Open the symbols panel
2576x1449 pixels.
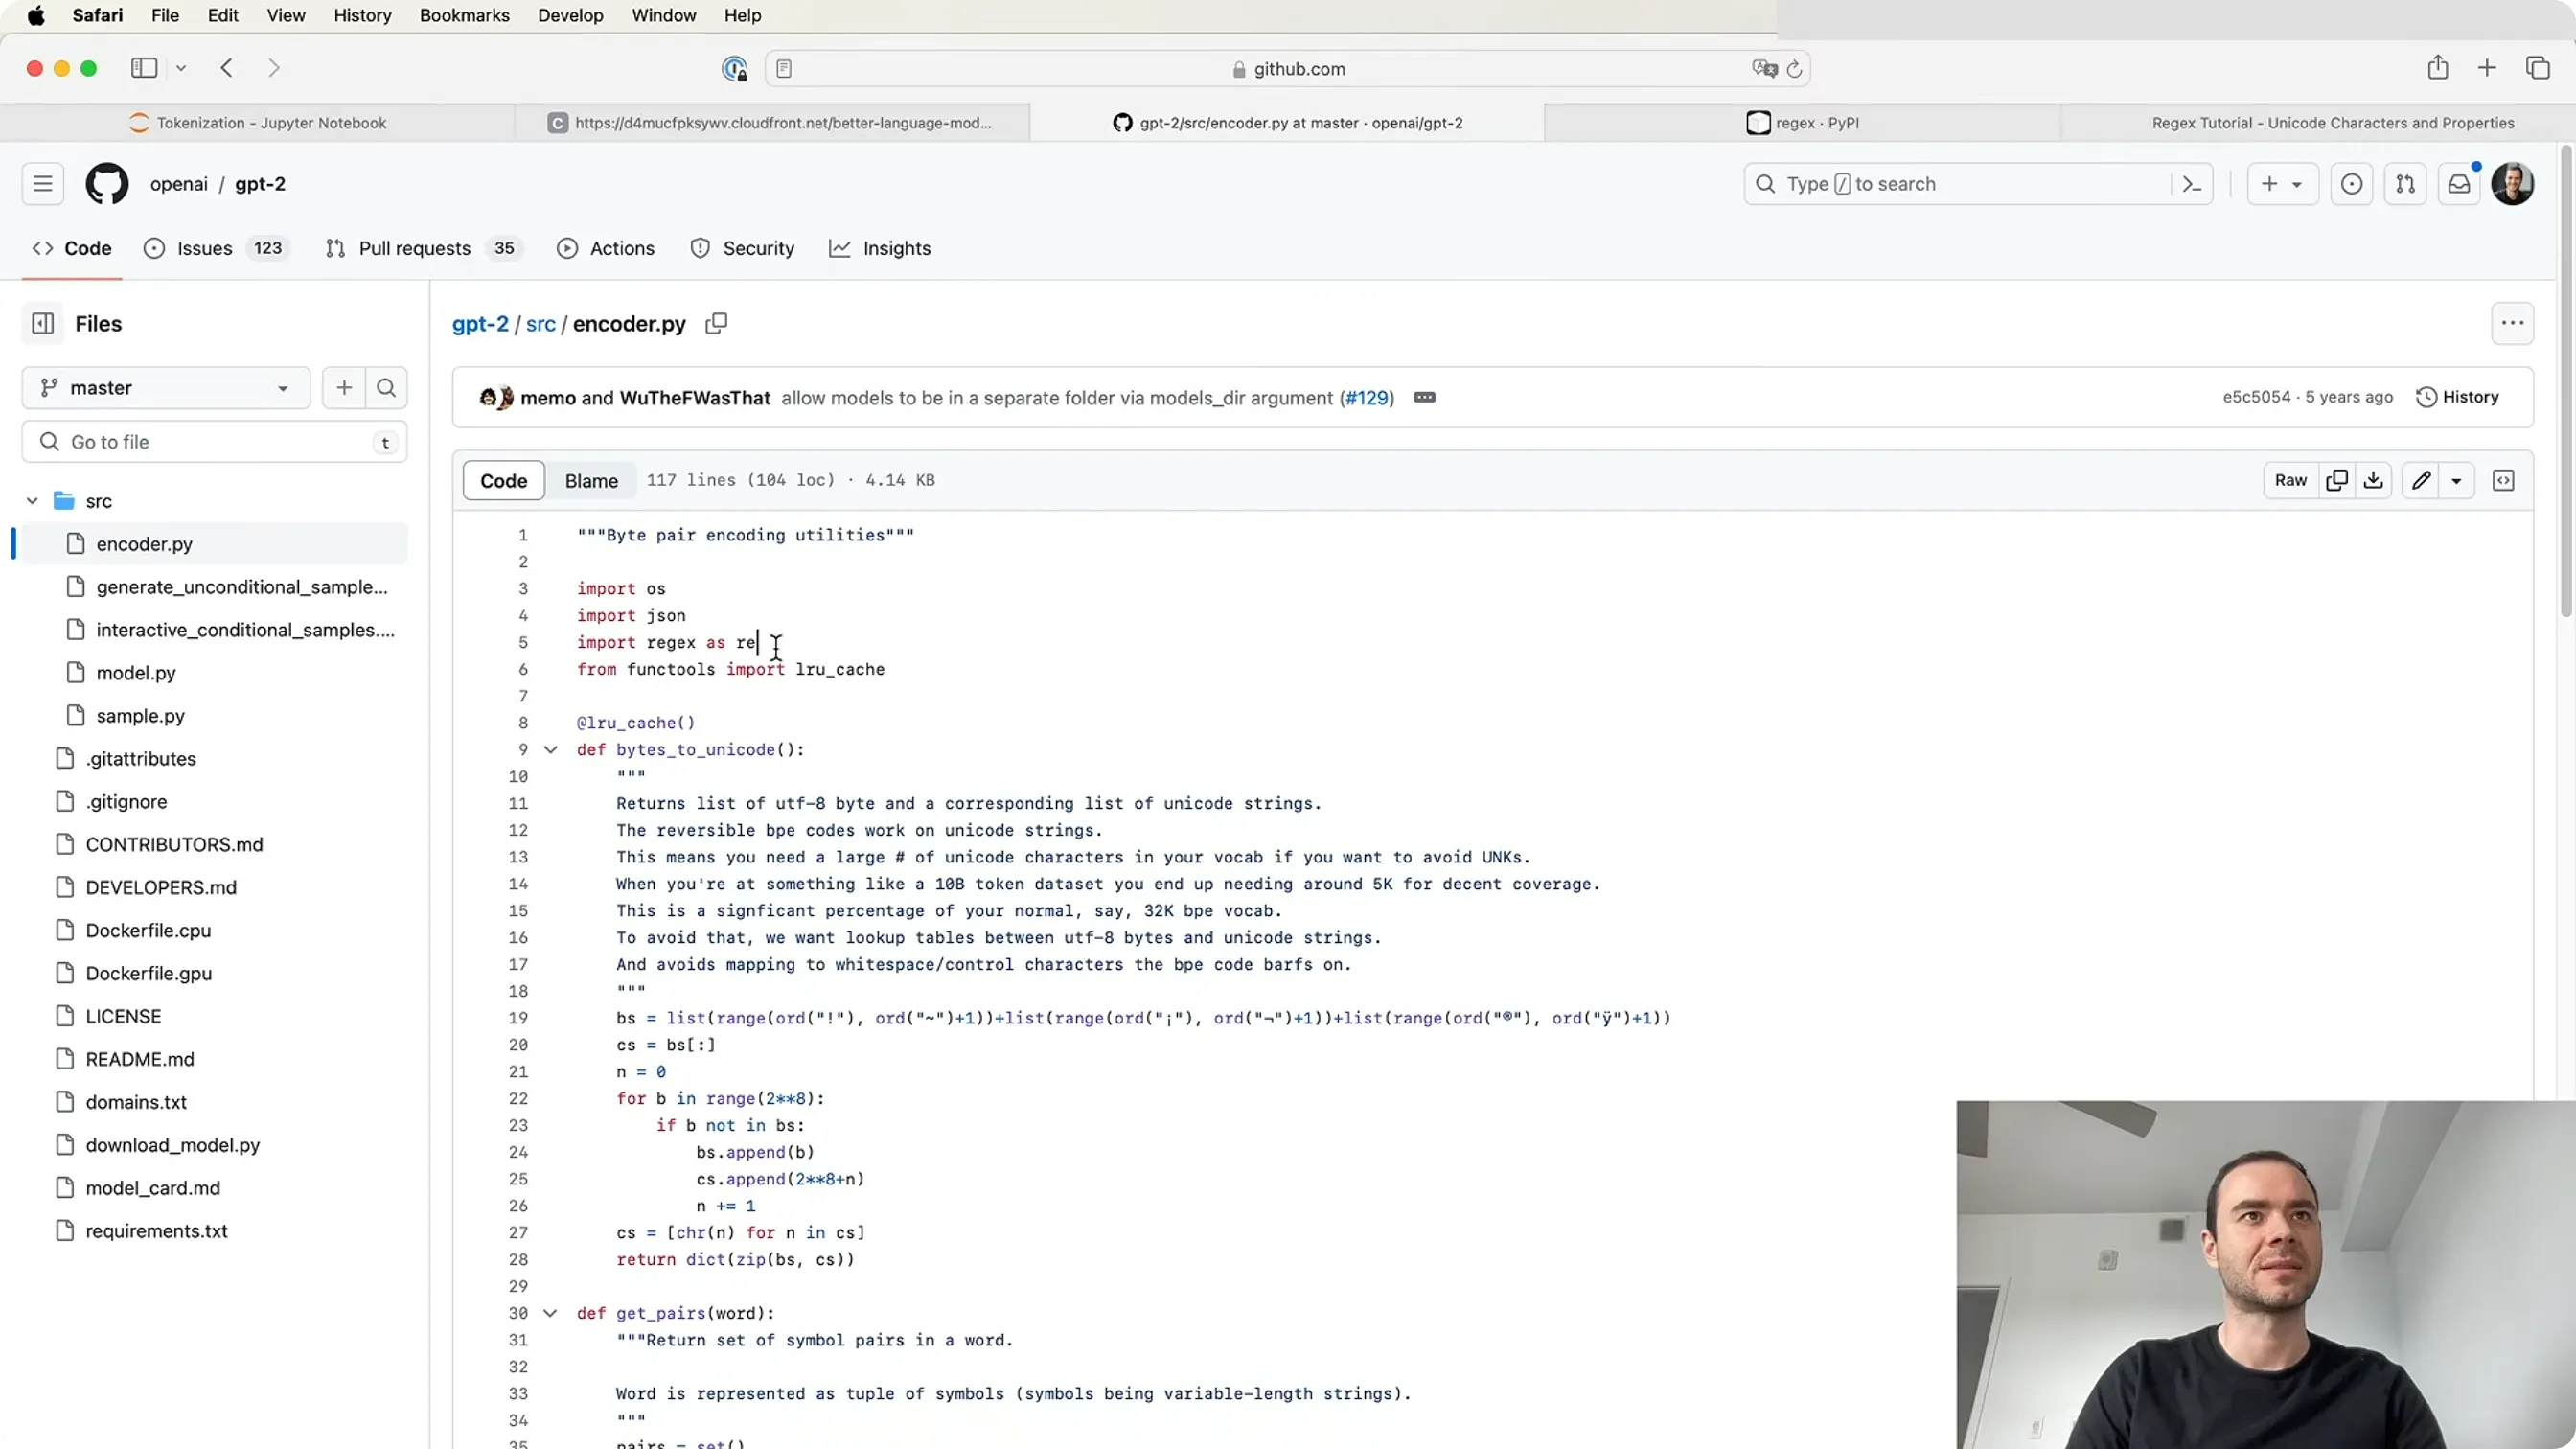coord(2504,481)
